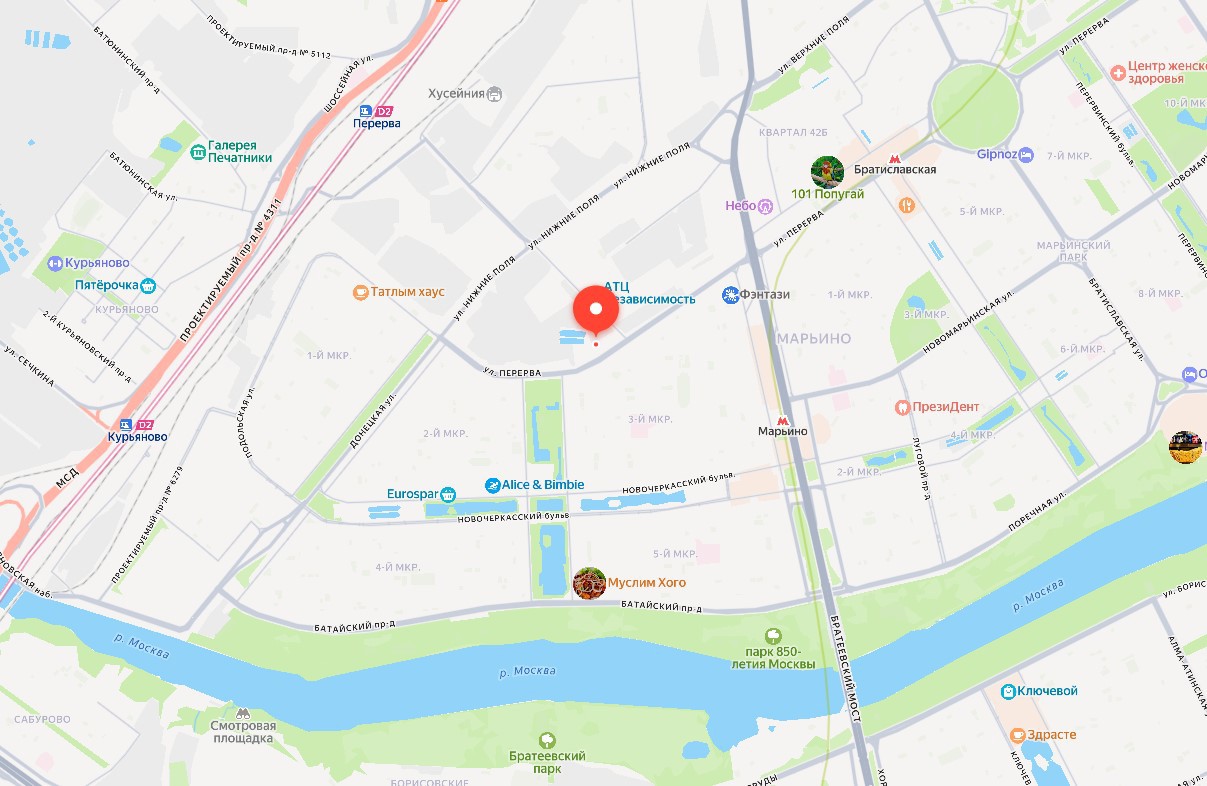Image resolution: width=1207 pixels, height=786 pixels.
Task: Open Братиславская metro station icon
Action: coord(894,158)
